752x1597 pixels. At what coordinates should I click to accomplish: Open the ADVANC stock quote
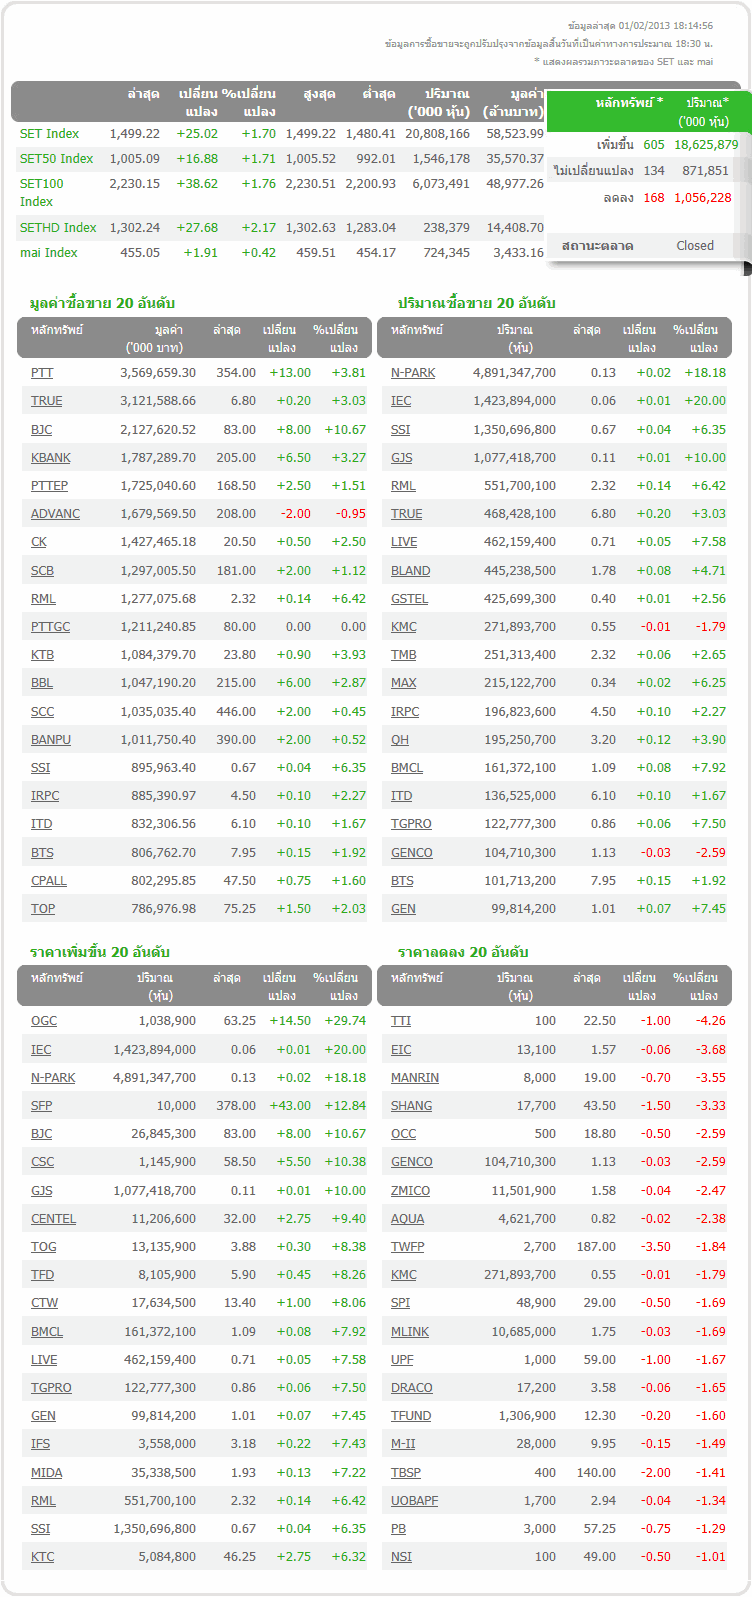click(x=55, y=514)
